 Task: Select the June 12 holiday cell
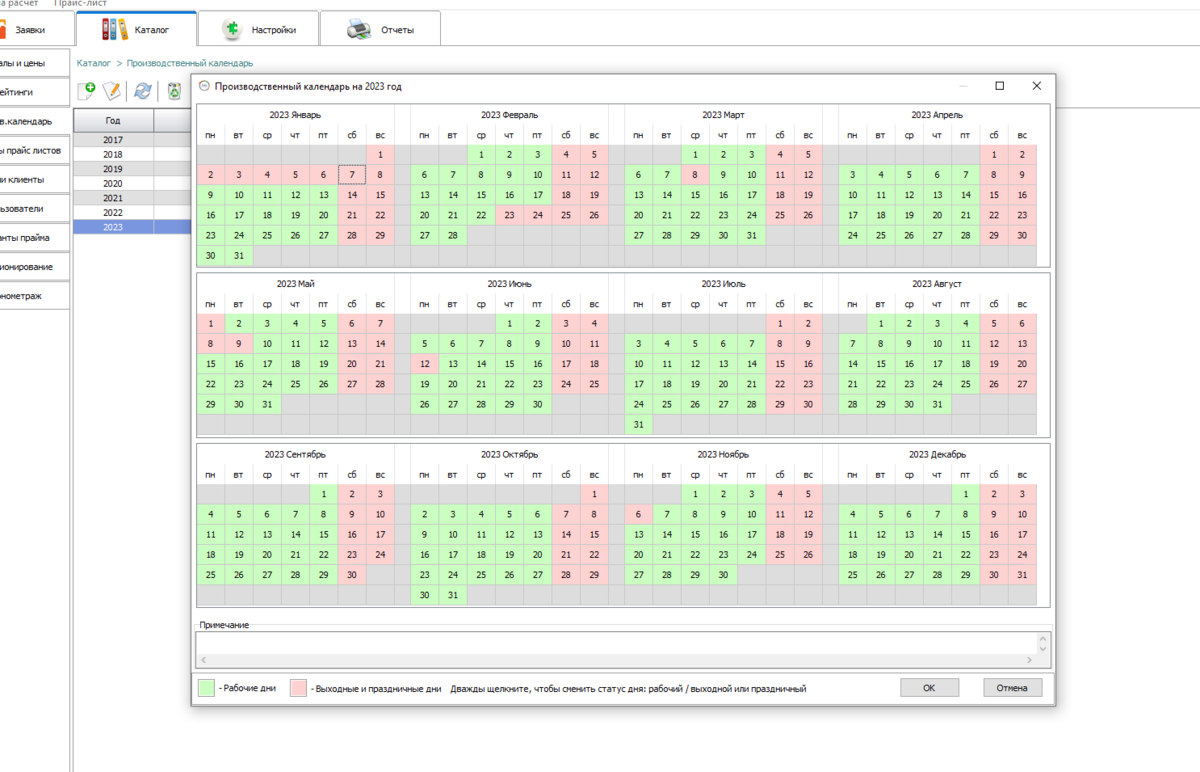424,364
